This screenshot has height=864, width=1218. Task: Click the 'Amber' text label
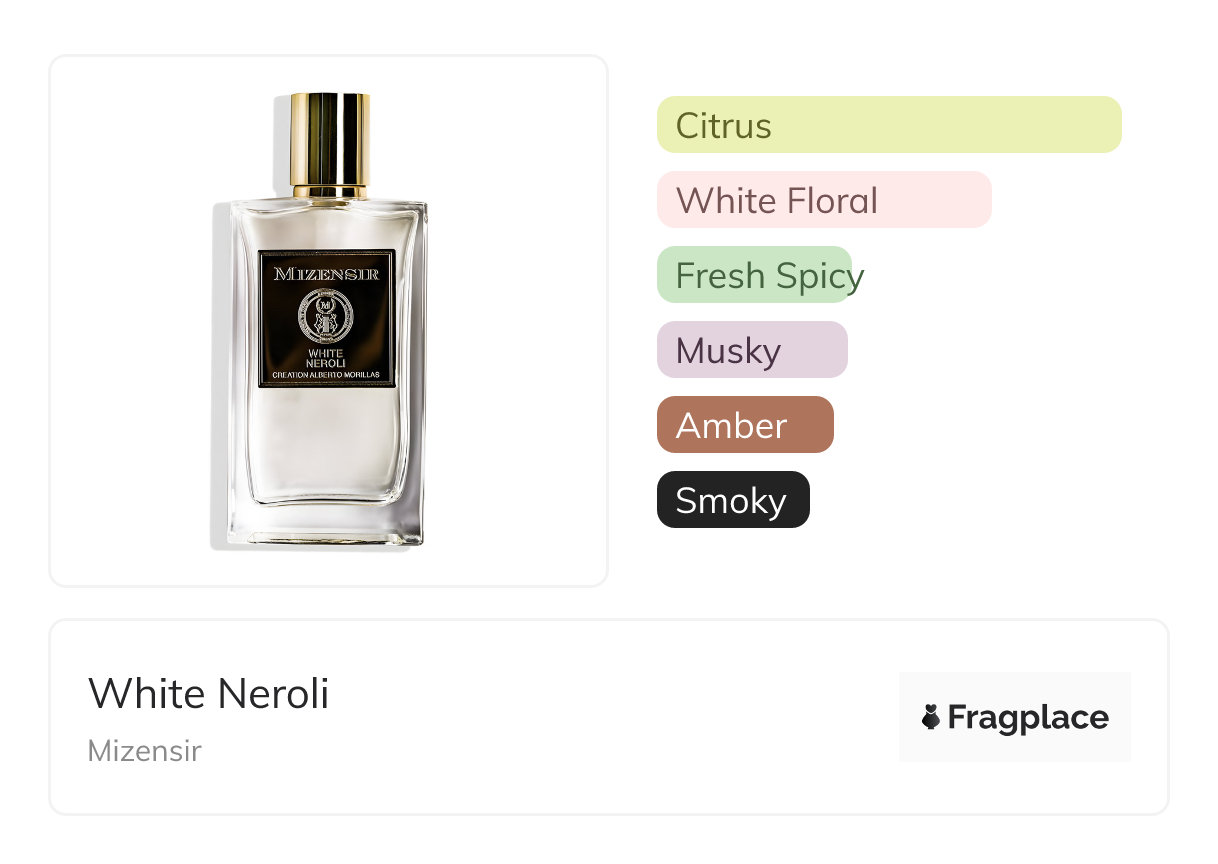731,426
